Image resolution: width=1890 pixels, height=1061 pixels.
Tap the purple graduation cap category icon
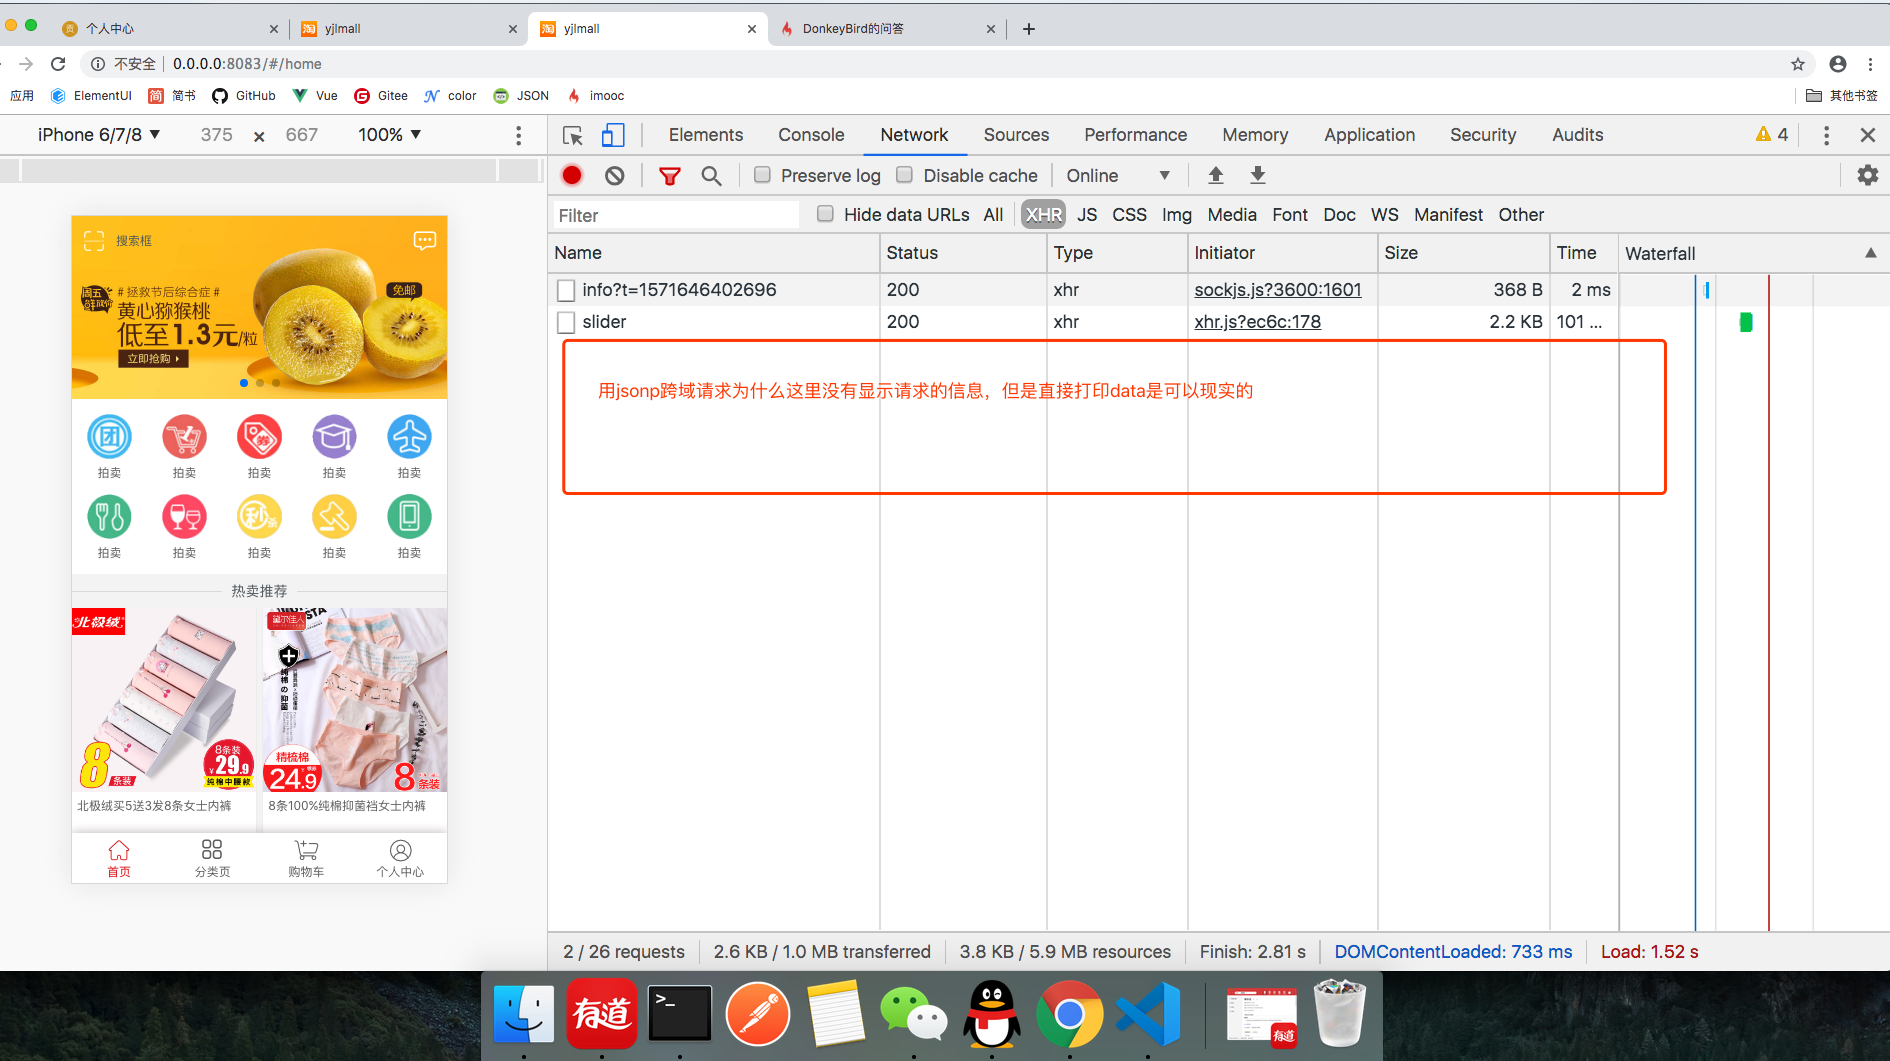point(334,437)
